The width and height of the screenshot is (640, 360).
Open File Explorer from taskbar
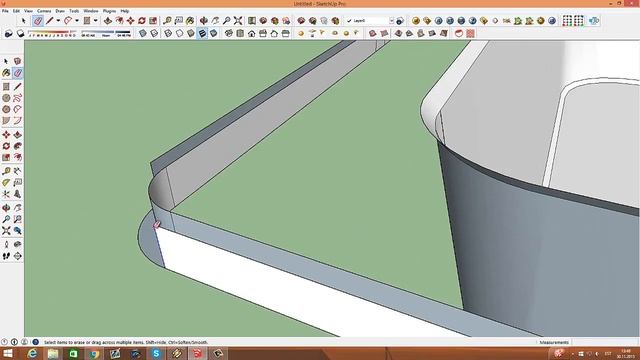click(x=53, y=353)
